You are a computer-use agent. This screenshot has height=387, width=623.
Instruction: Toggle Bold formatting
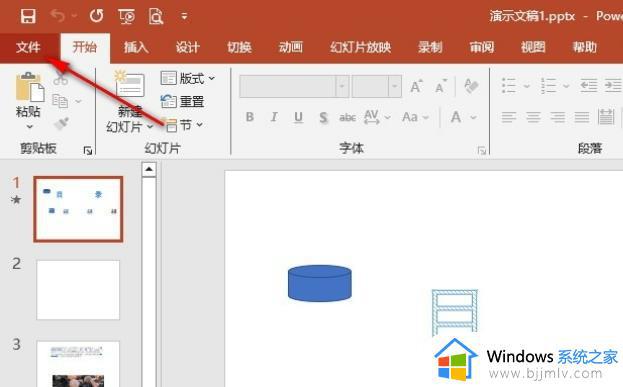coord(250,117)
